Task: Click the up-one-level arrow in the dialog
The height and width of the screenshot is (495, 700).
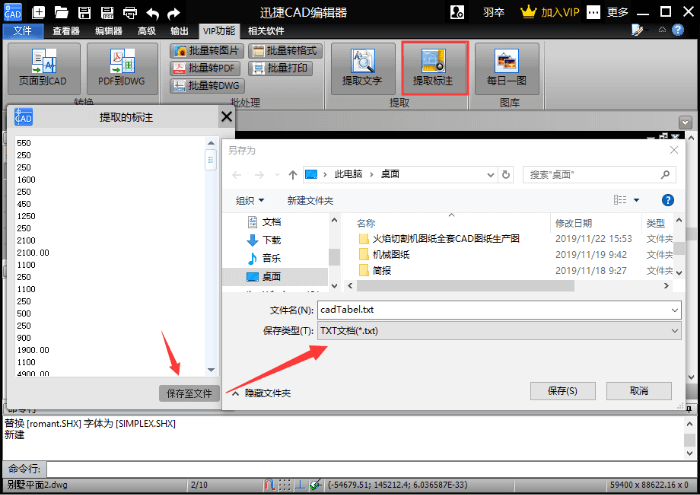Action: click(x=293, y=175)
